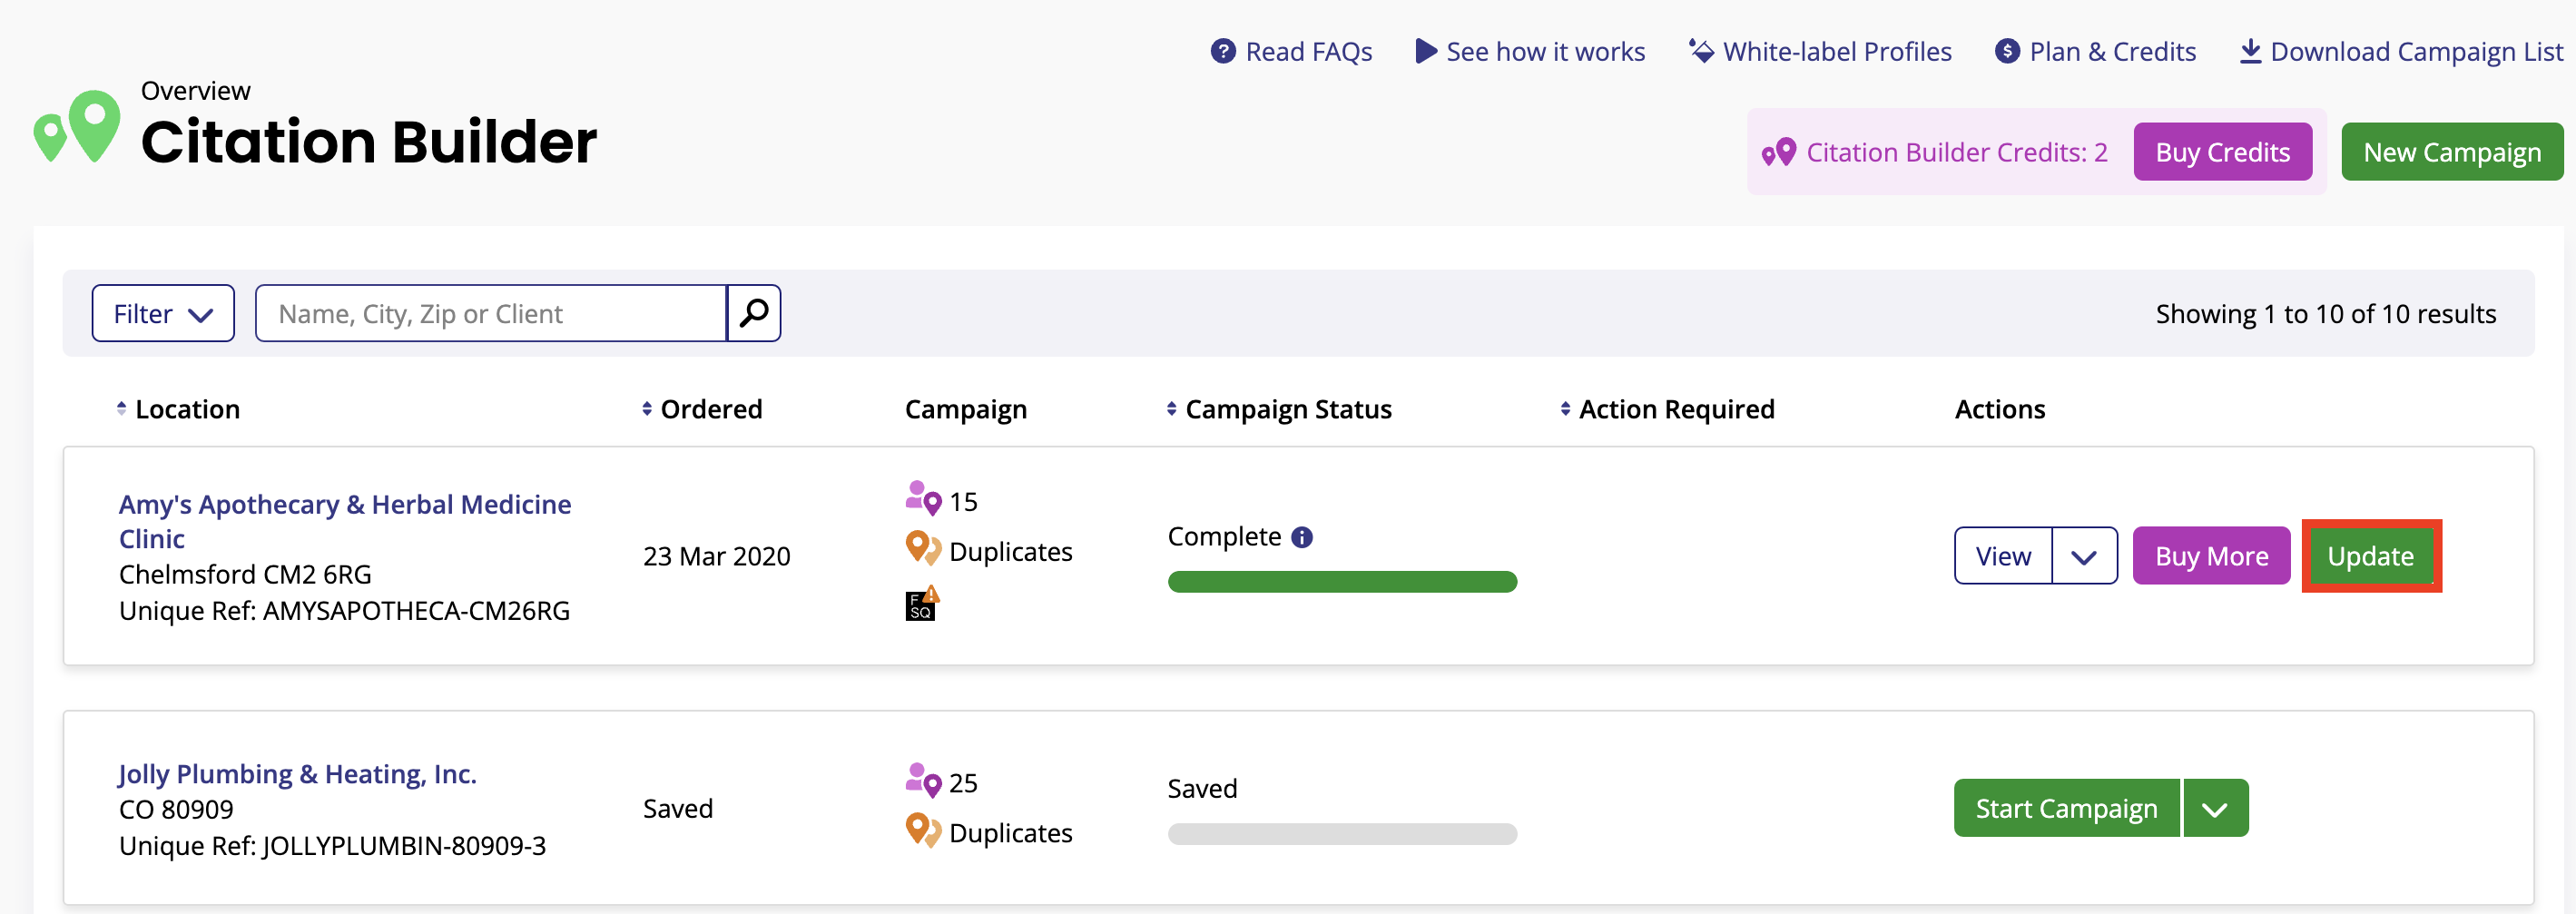2576x914 pixels.
Task: Sort by Action Required column header
Action: (1675, 409)
